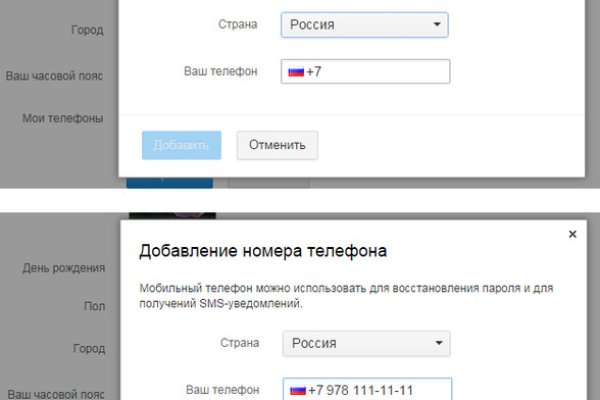The image size is (600, 400).
Task: Click the Мои телефоны label
Action: (x=63, y=118)
